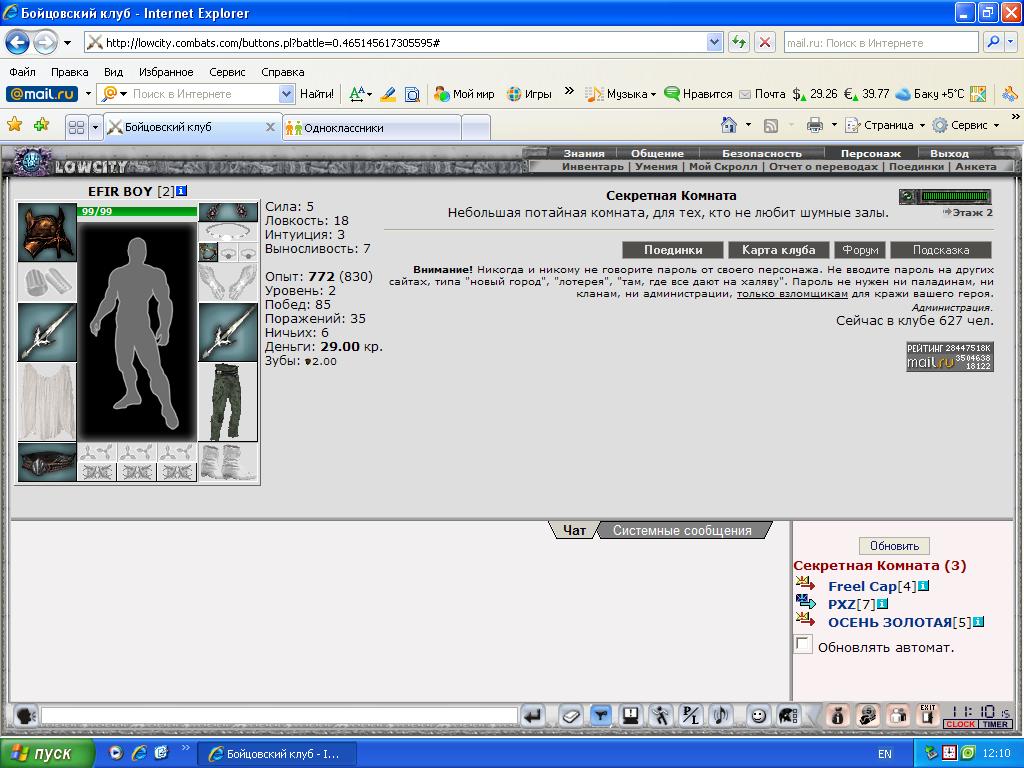Open info icon next to EFIR BOY [2]

point(182,191)
